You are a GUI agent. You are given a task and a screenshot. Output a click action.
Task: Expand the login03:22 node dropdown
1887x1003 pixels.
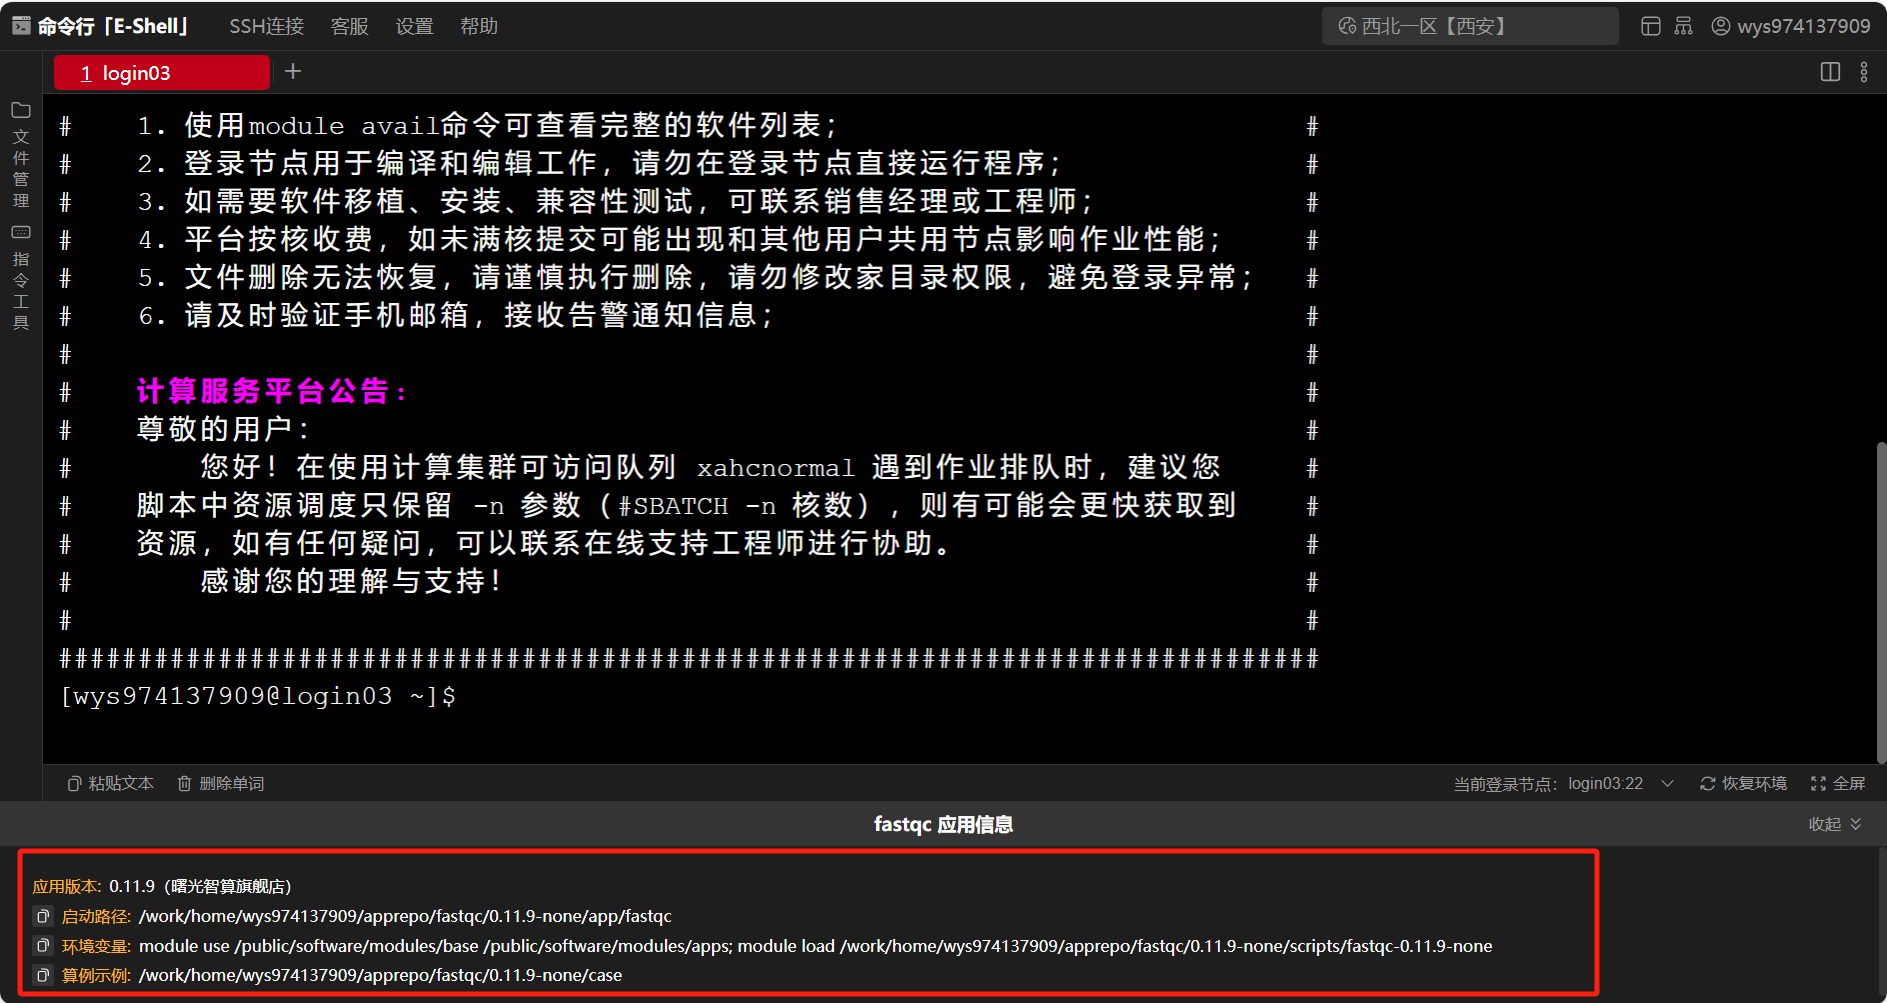(1666, 783)
